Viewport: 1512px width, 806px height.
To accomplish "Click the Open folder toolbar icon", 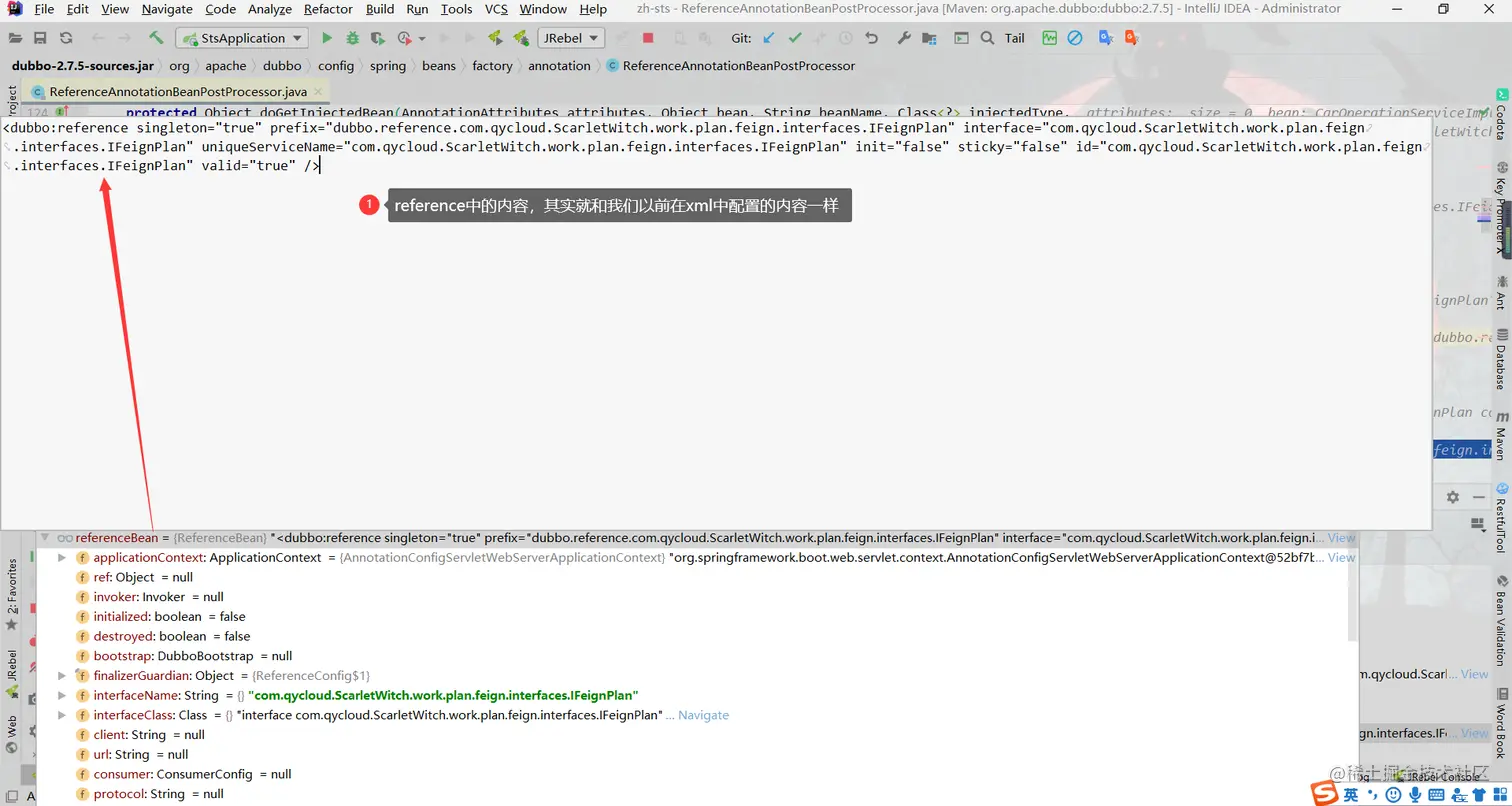I will coord(14,38).
